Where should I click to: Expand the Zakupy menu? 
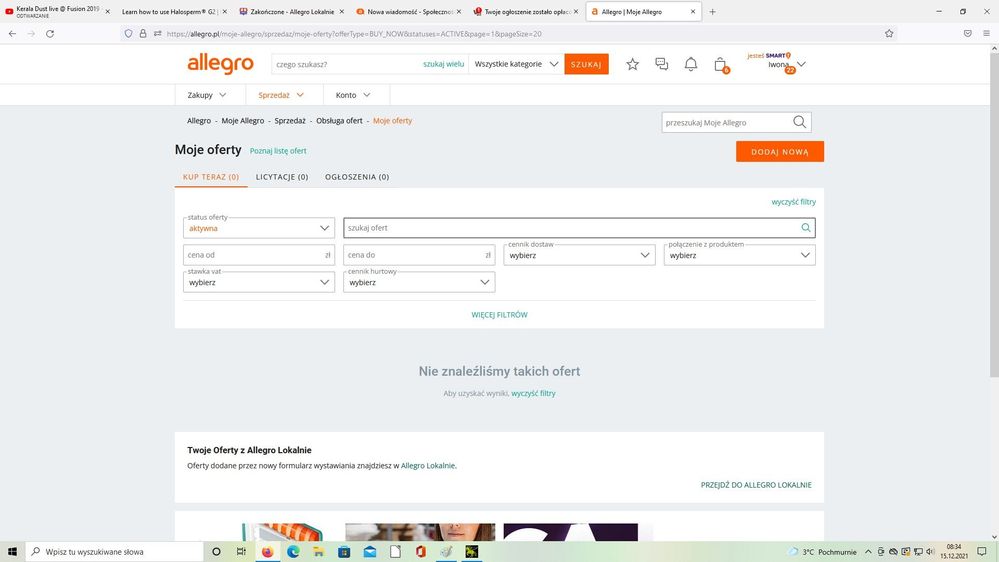pyautogui.click(x=207, y=95)
